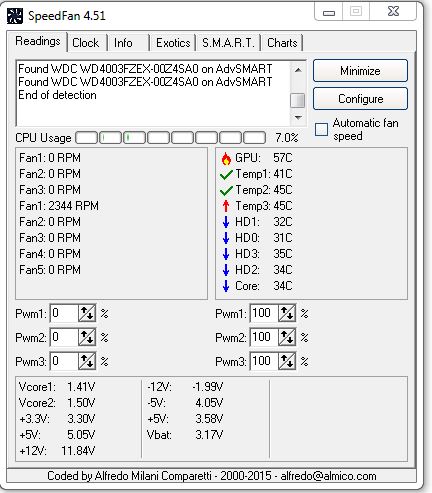Click the blue down arrow beside HD1

point(226,222)
